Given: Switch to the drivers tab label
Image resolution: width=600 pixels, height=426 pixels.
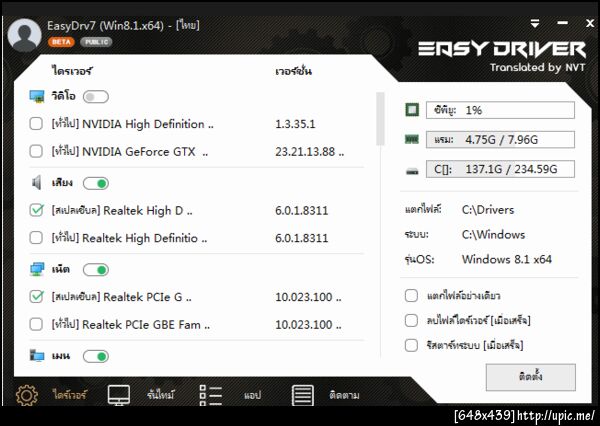Looking at the screenshot, I should tap(69, 395).
